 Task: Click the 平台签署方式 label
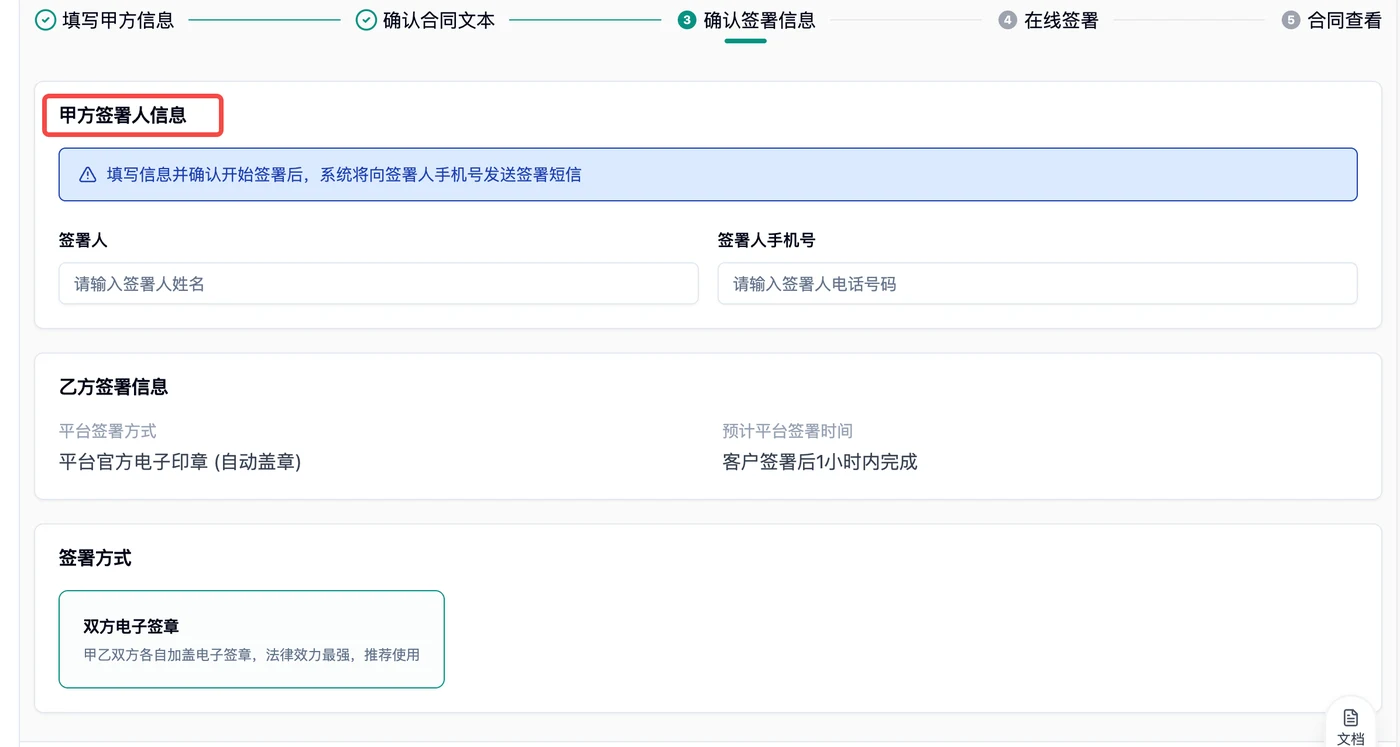click(x=108, y=431)
